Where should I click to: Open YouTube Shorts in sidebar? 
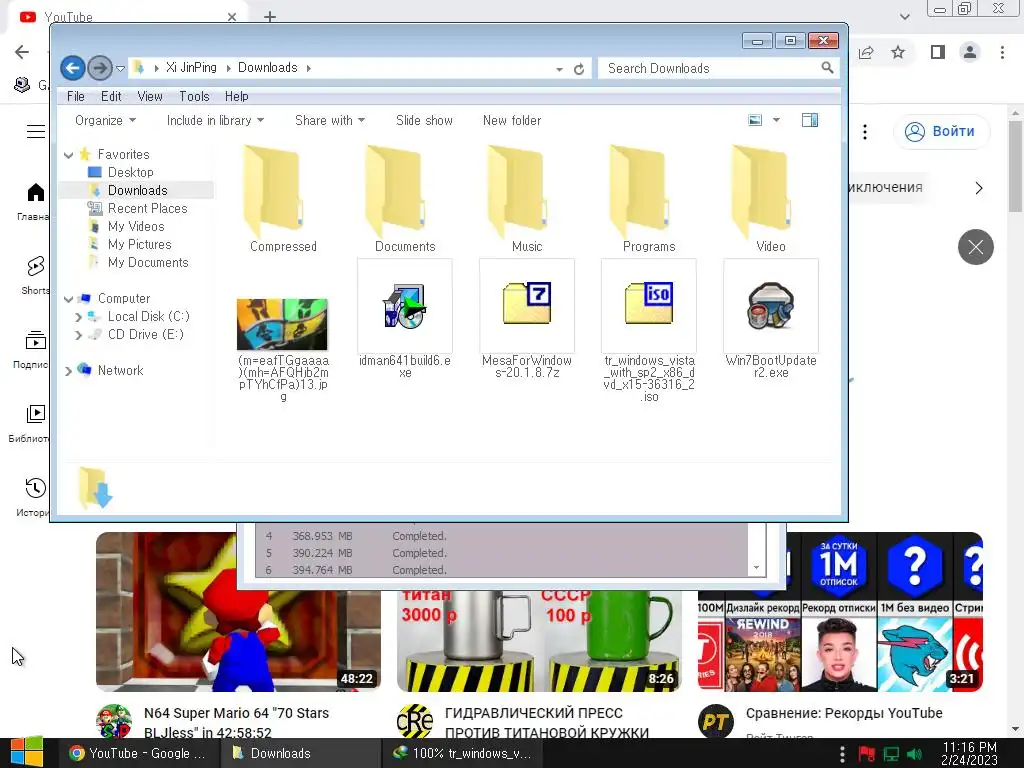tap(35, 274)
